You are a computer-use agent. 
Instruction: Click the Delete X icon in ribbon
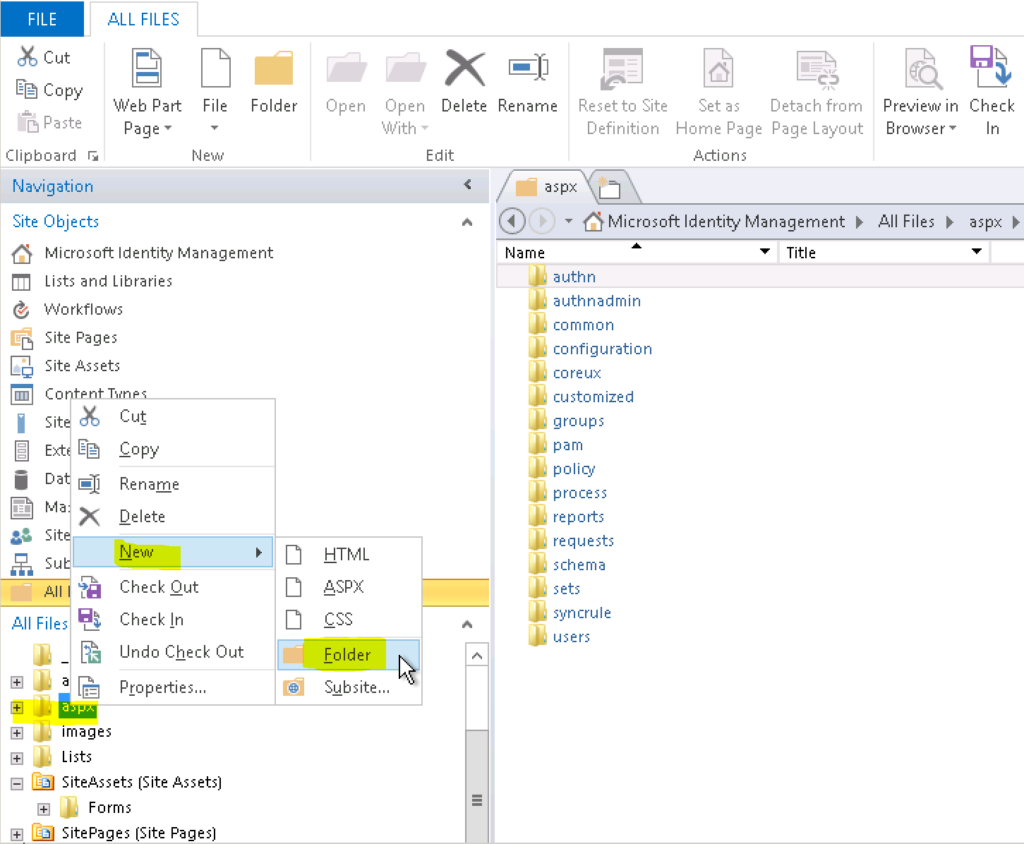464,69
